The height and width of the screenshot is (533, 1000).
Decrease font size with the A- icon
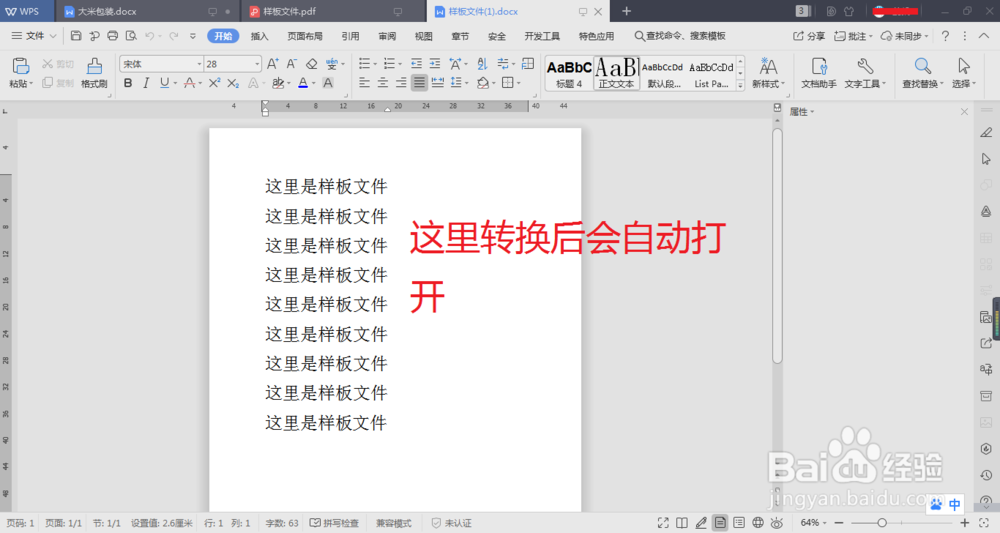(x=291, y=64)
